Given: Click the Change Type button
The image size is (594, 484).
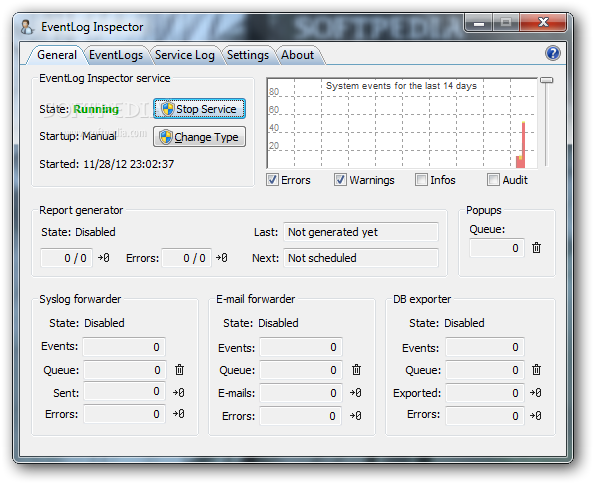Looking at the screenshot, I should coord(199,137).
